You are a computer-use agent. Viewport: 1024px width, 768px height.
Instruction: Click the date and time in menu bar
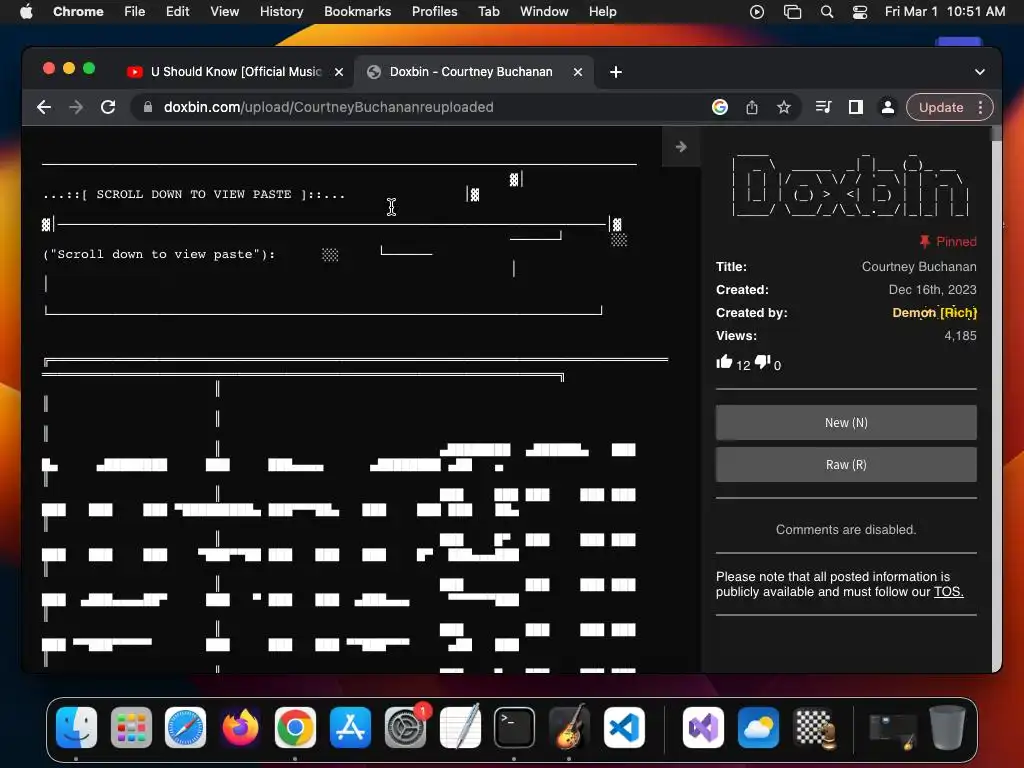(944, 11)
